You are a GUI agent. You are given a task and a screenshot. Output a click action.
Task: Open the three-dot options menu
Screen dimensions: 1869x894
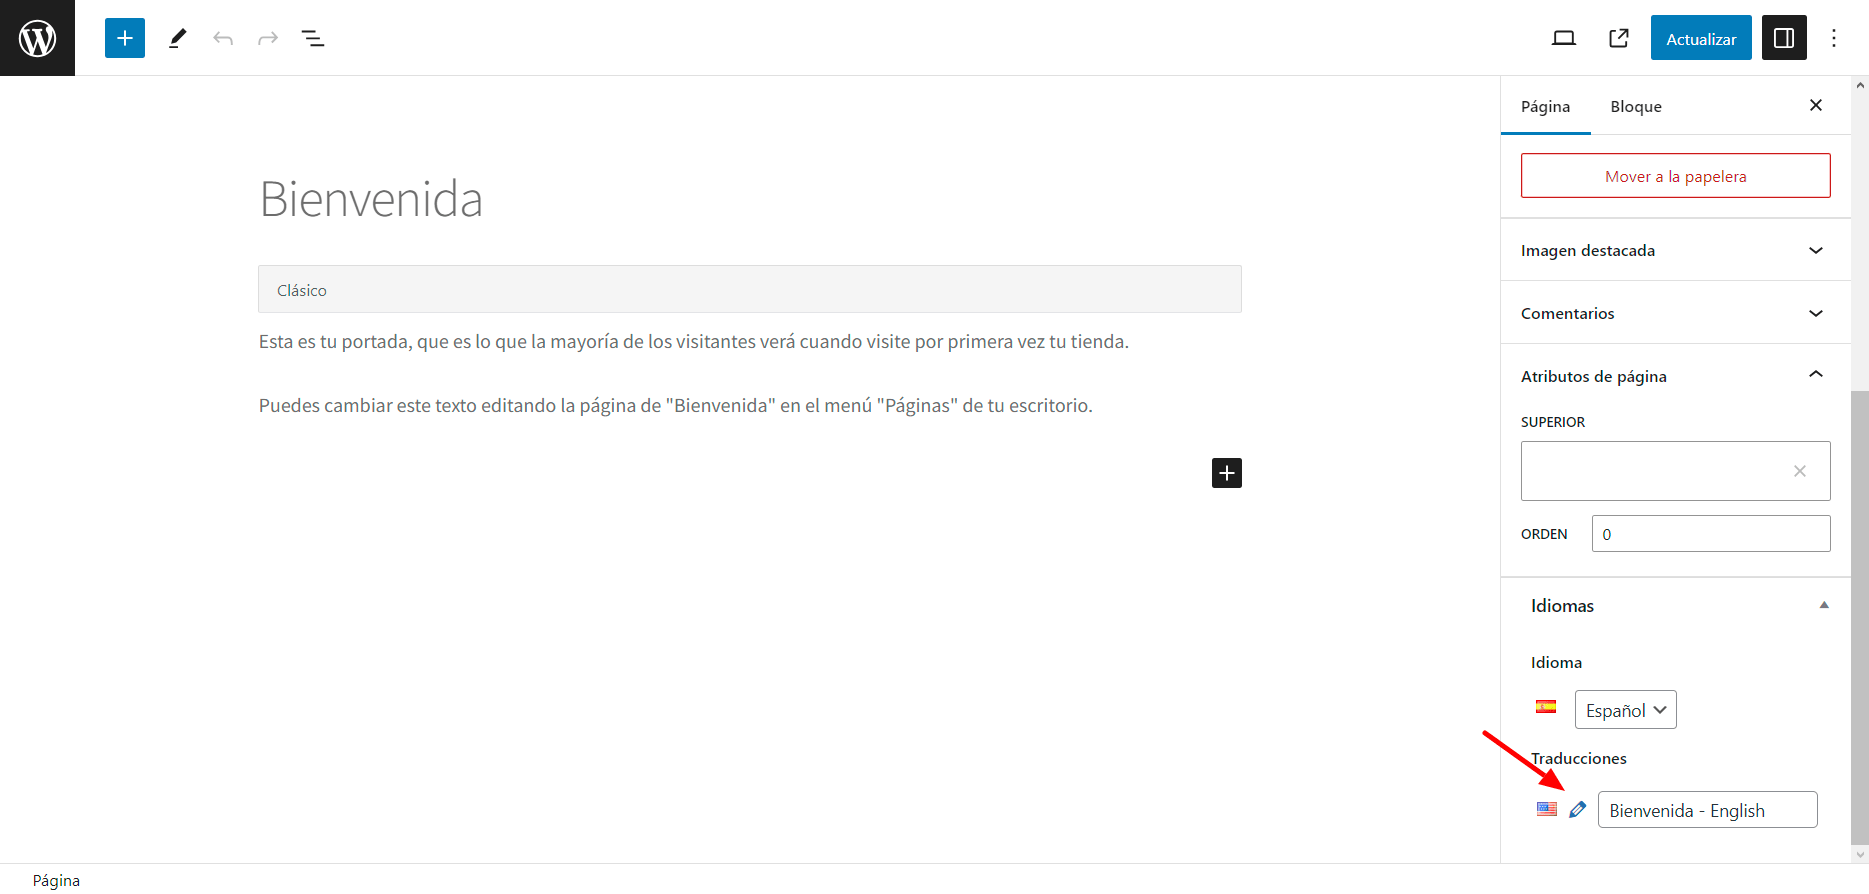point(1834,38)
